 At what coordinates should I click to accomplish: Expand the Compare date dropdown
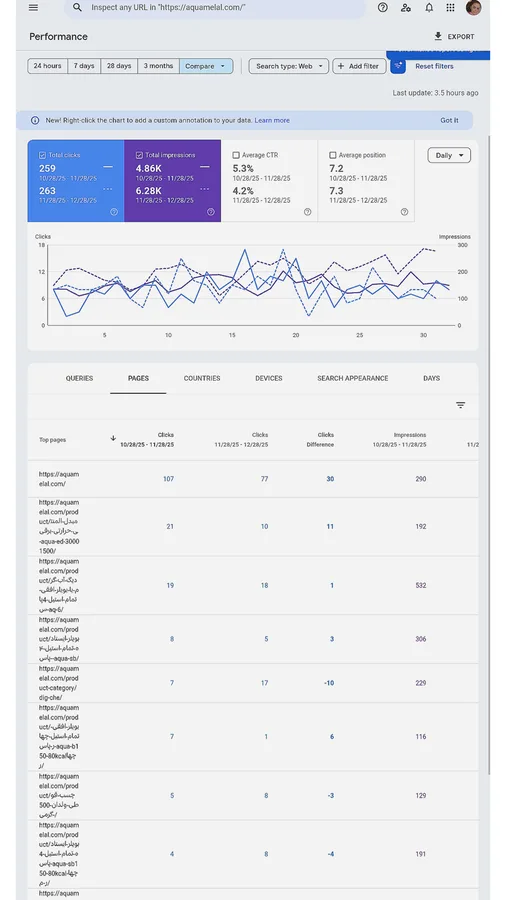206,66
